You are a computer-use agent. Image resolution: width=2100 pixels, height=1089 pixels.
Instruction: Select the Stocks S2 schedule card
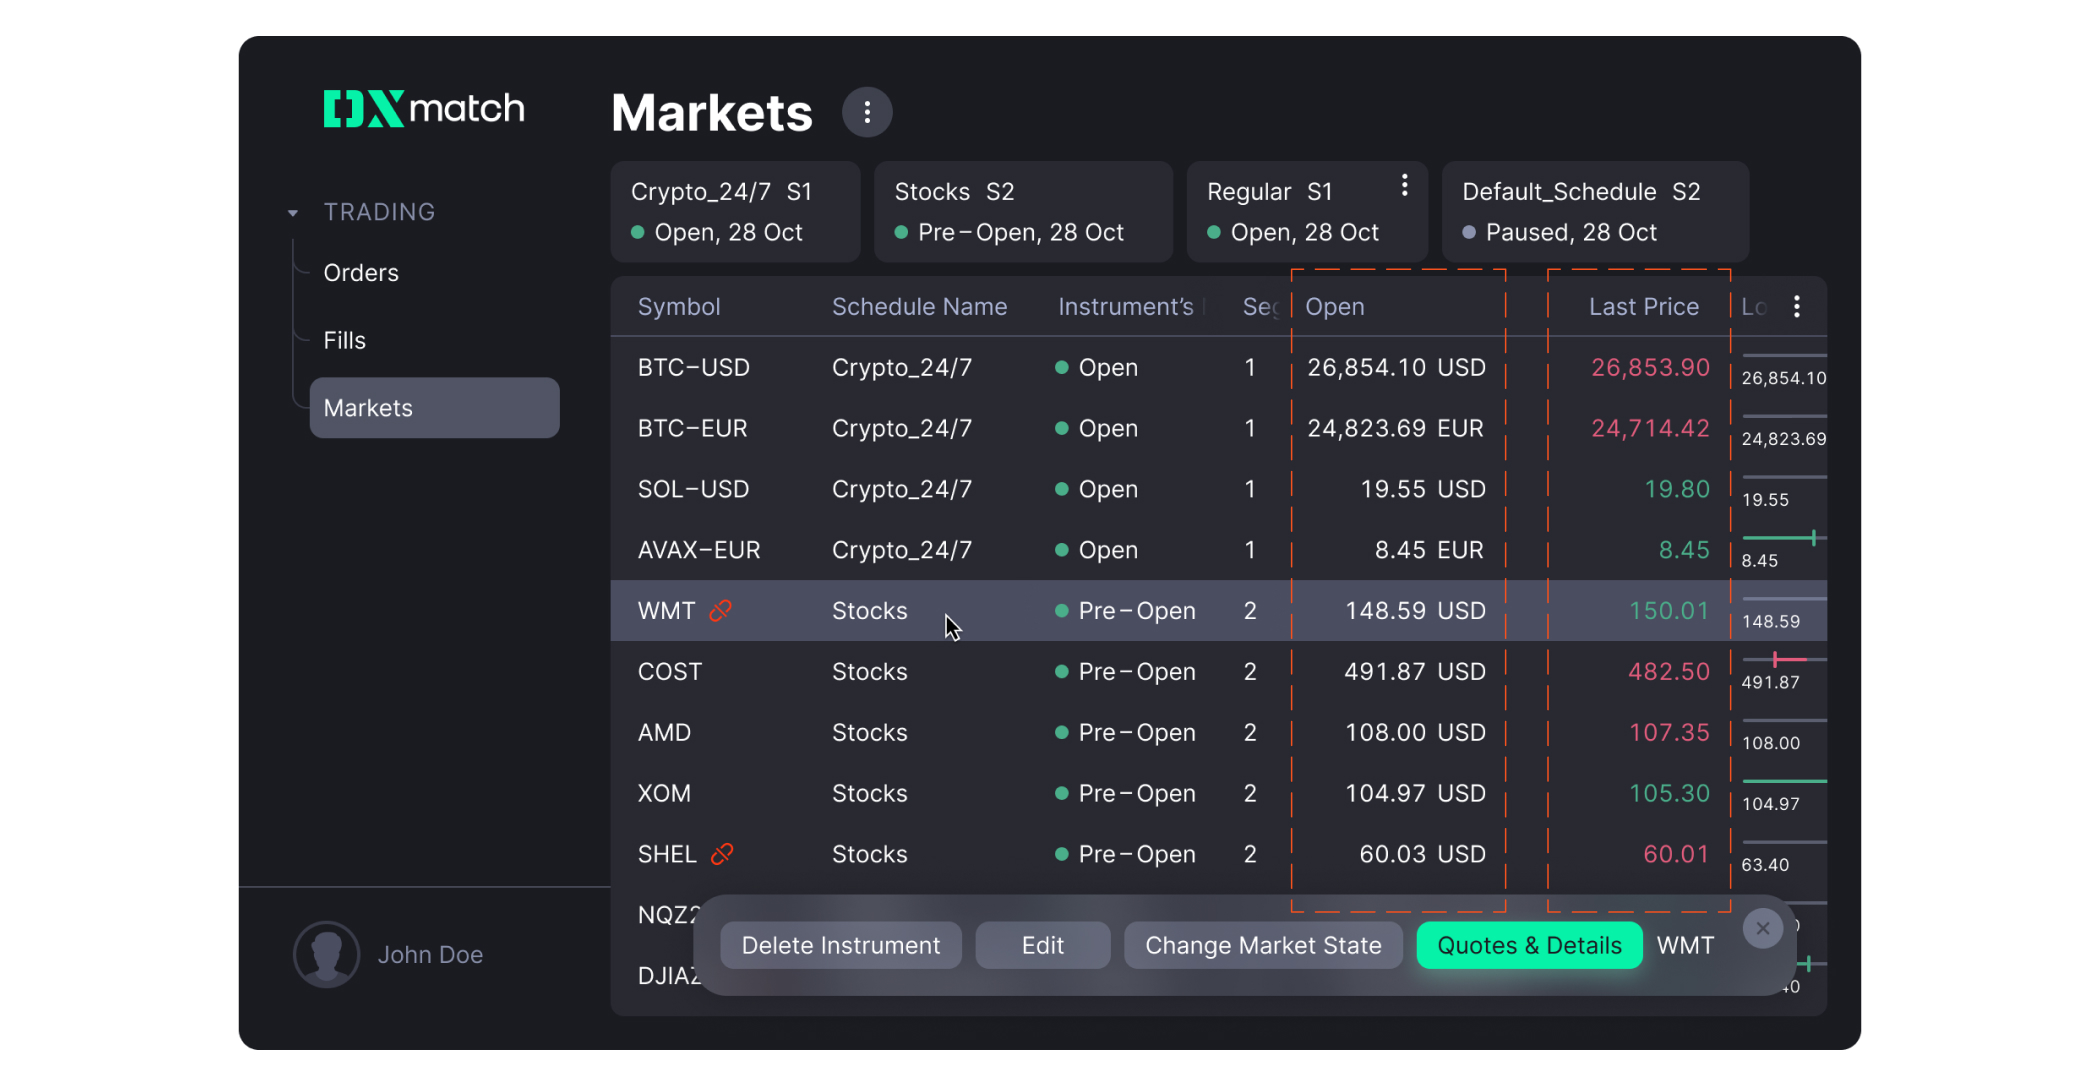tap(1023, 211)
